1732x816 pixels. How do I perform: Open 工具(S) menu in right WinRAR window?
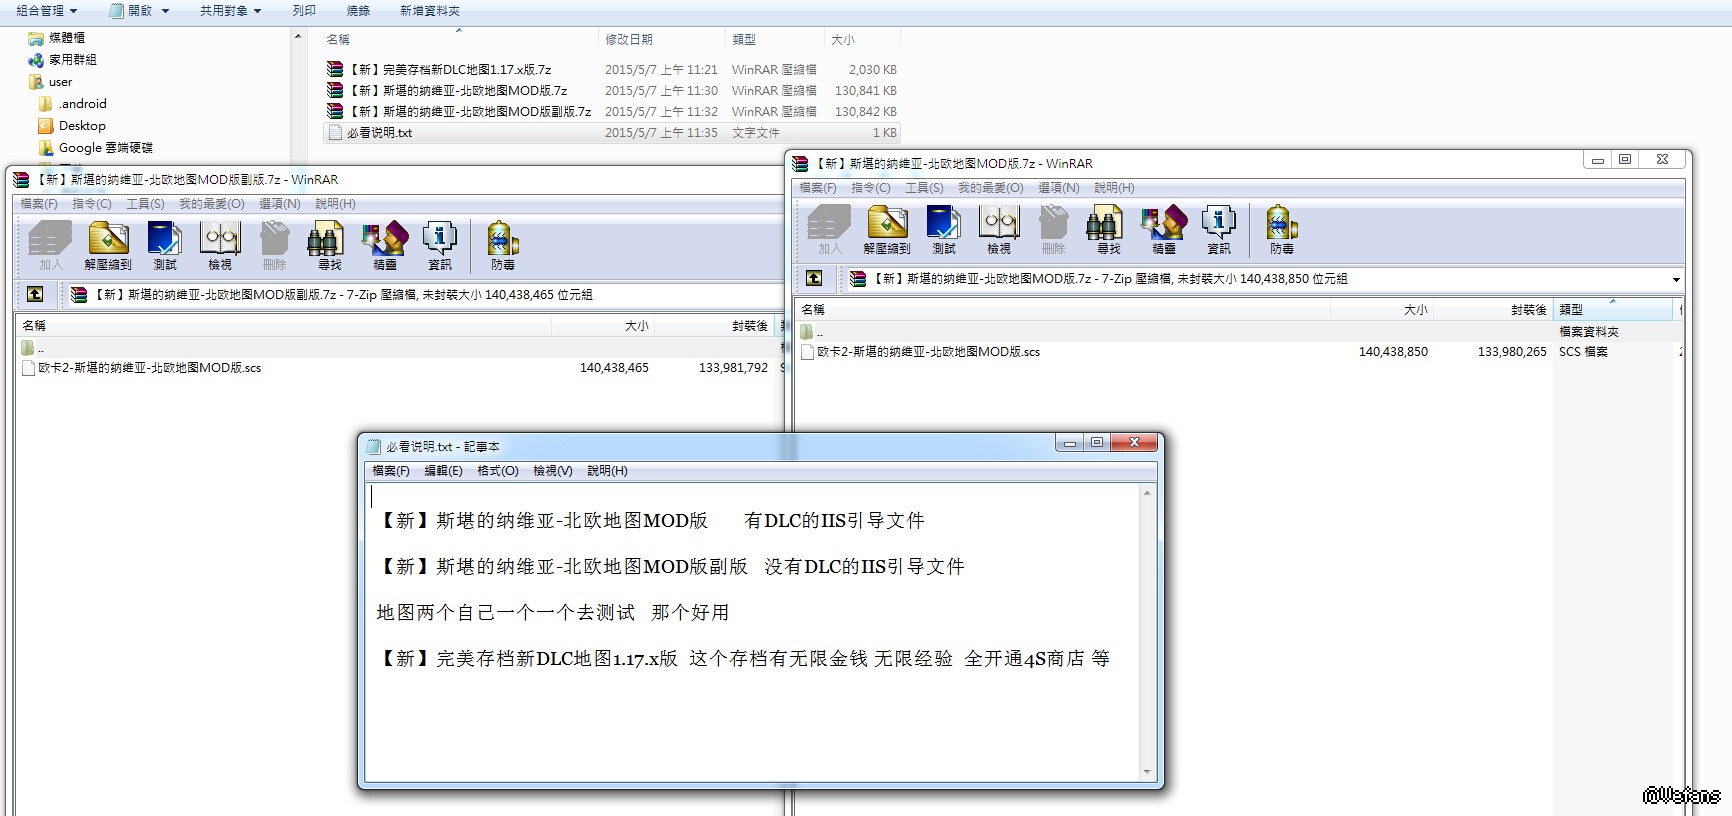(924, 188)
